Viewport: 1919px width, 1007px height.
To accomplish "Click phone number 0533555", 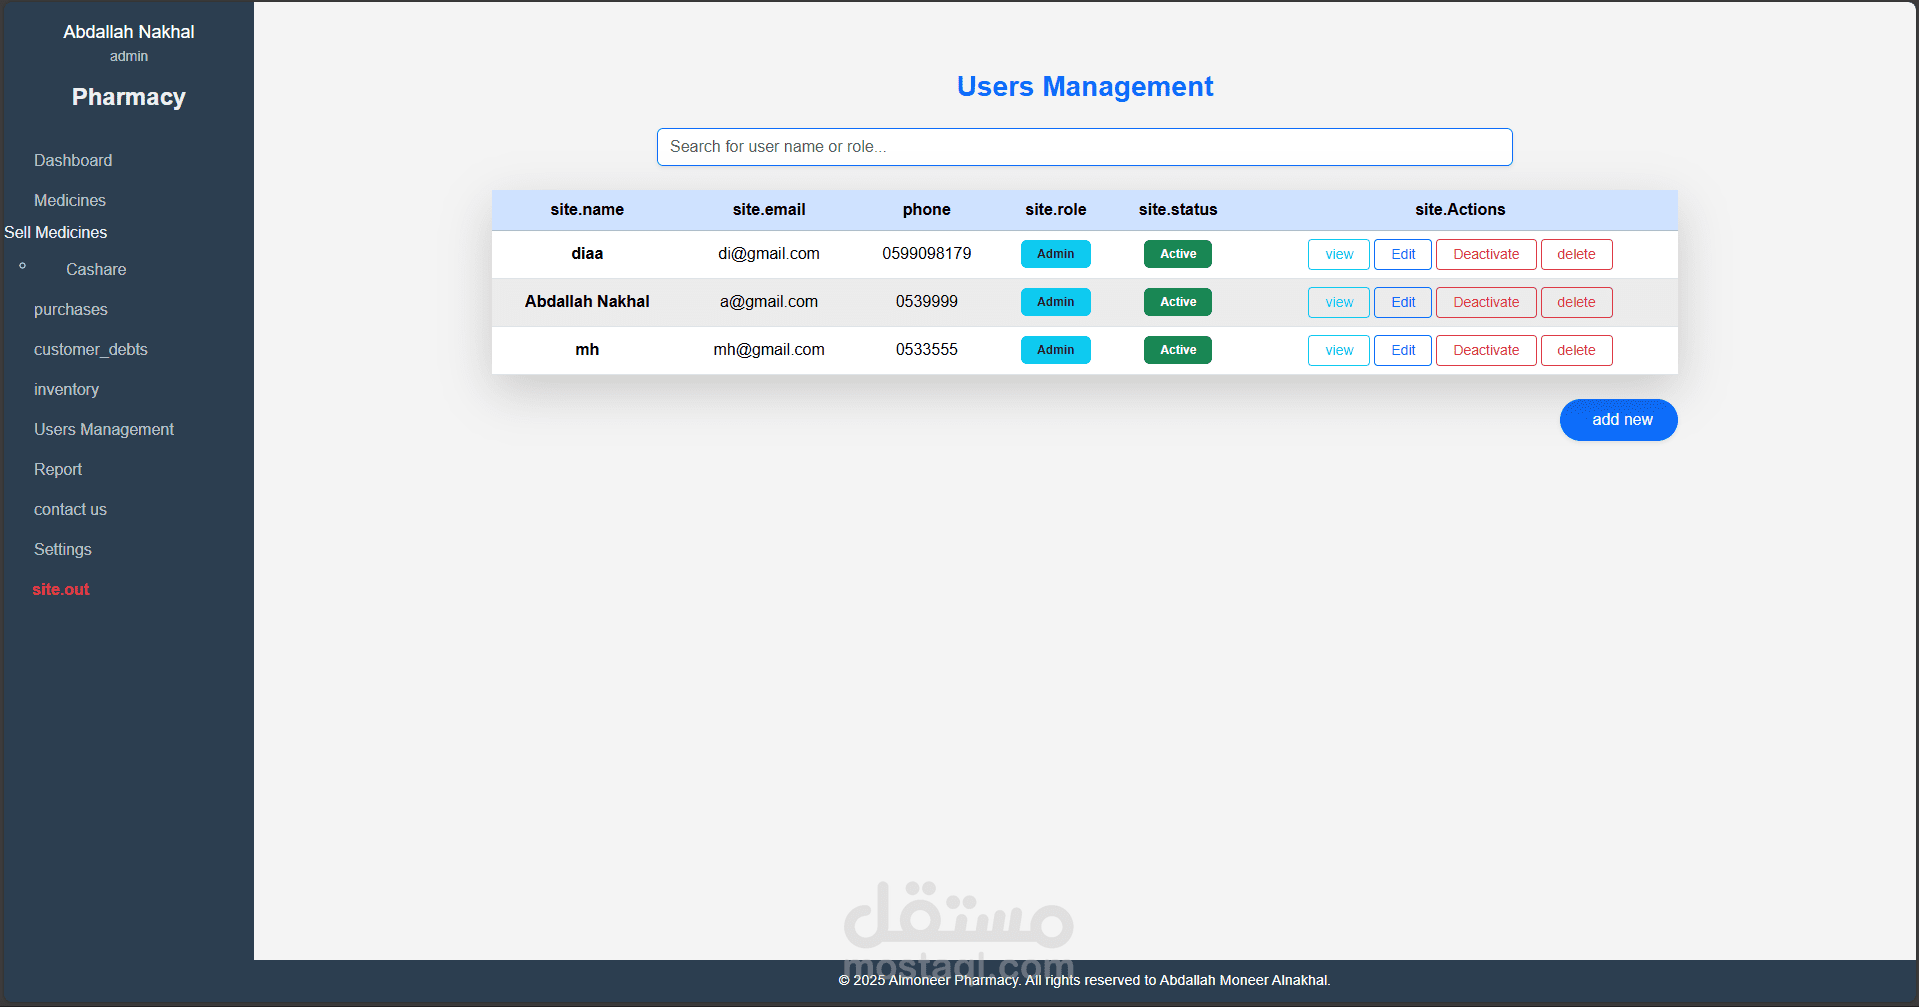I will point(927,350).
